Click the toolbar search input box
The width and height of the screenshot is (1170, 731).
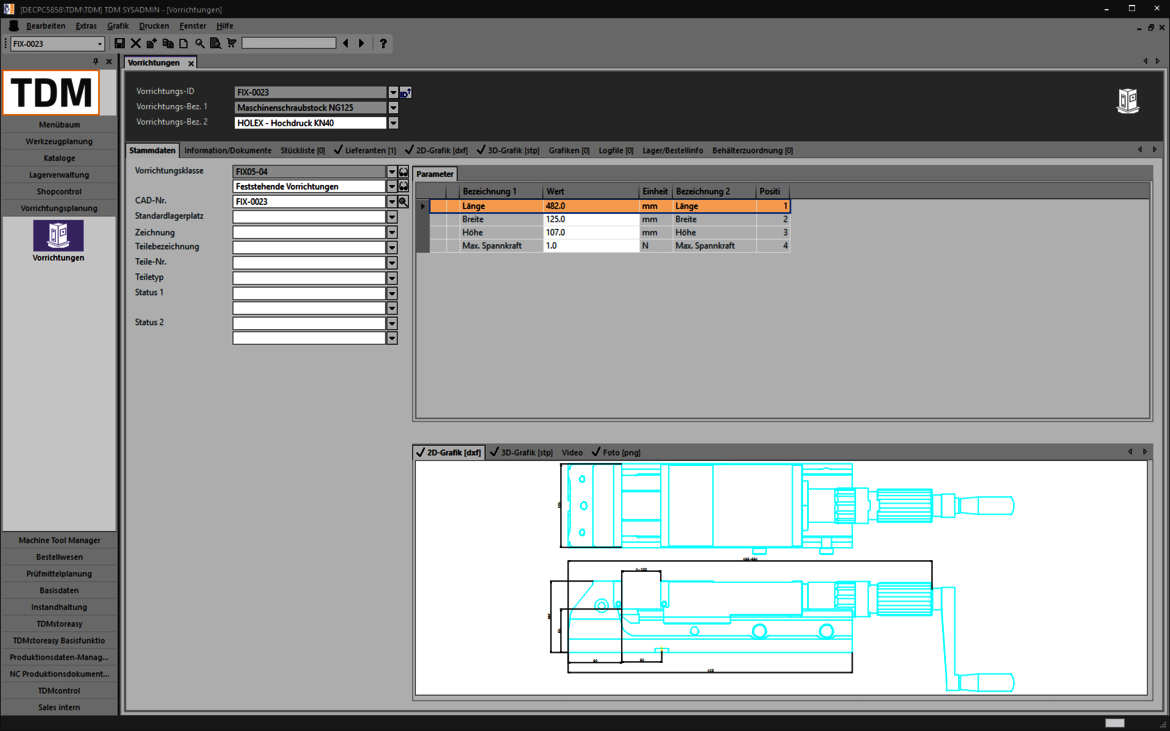click(289, 43)
